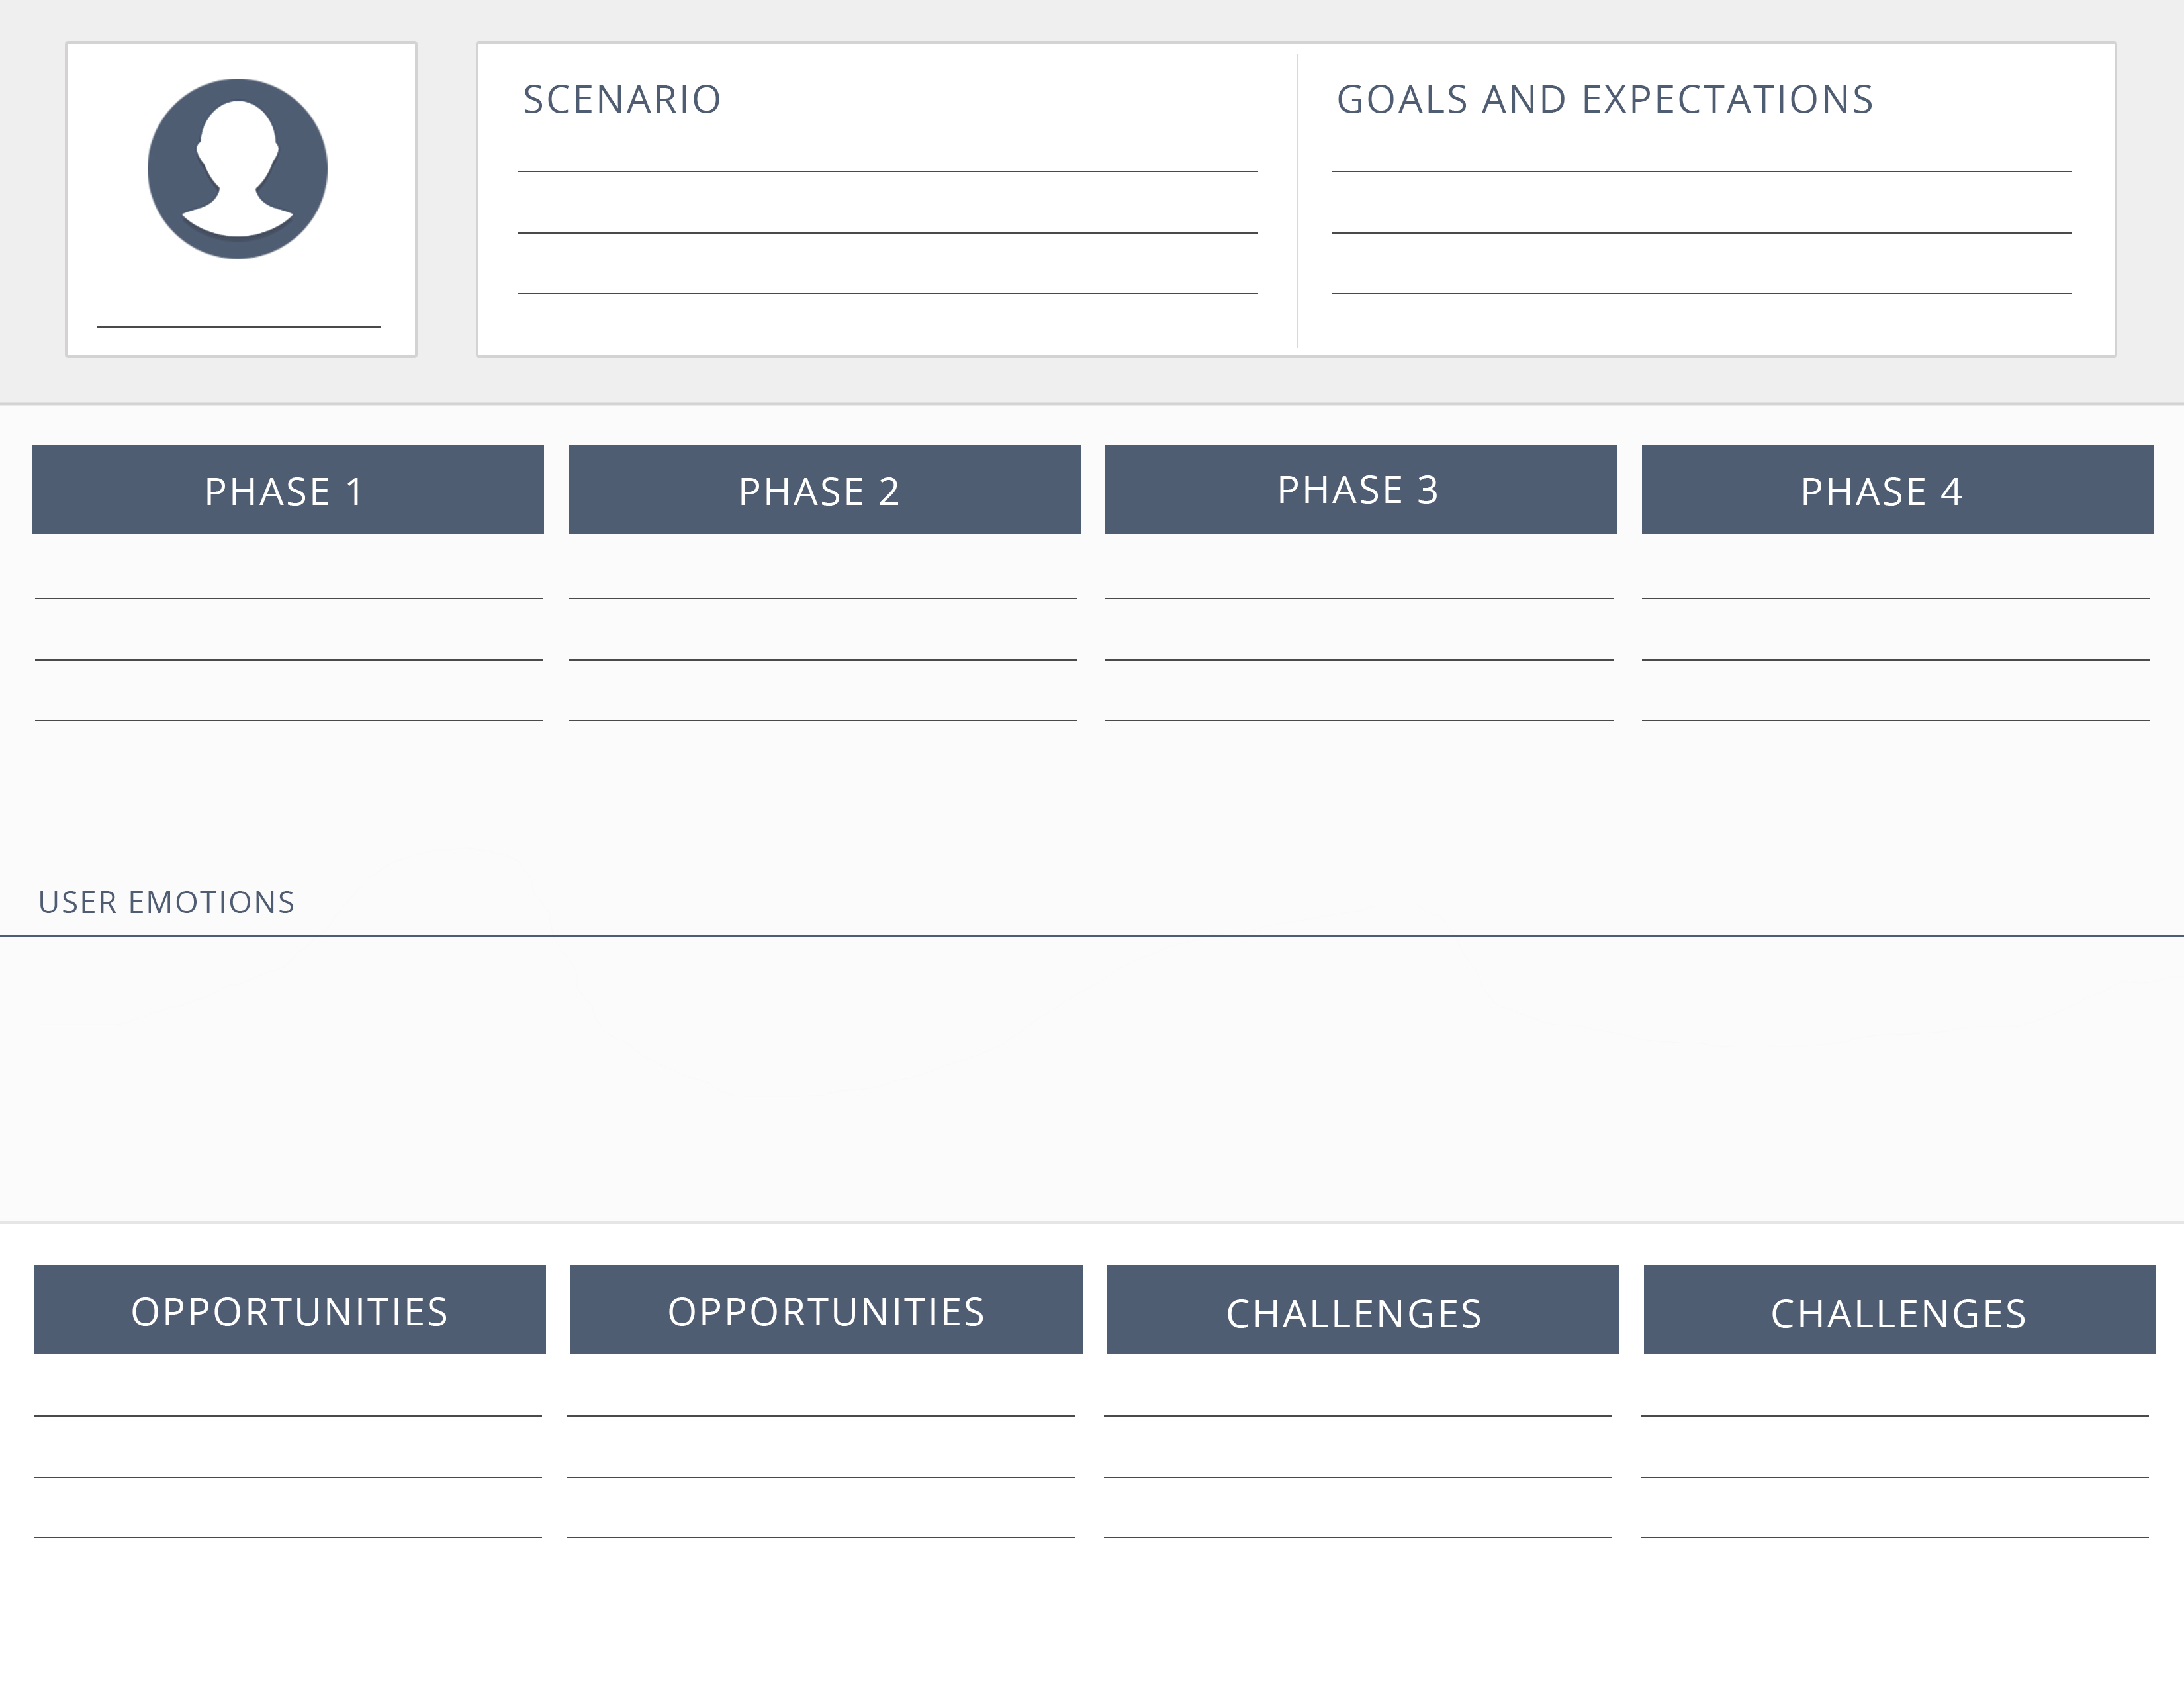Select the SCENARIO heading text
Screen dimensions: 2184x1688
[621, 100]
